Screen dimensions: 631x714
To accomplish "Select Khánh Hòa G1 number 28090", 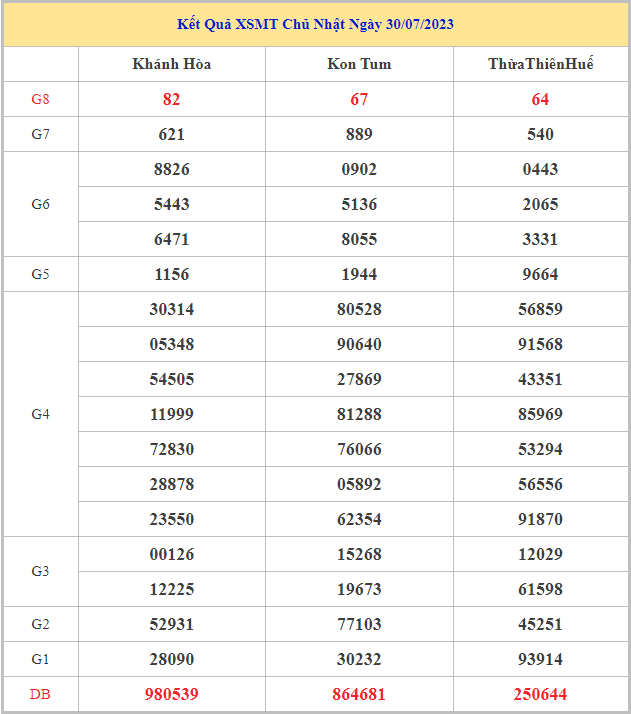I will click(172, 659).
